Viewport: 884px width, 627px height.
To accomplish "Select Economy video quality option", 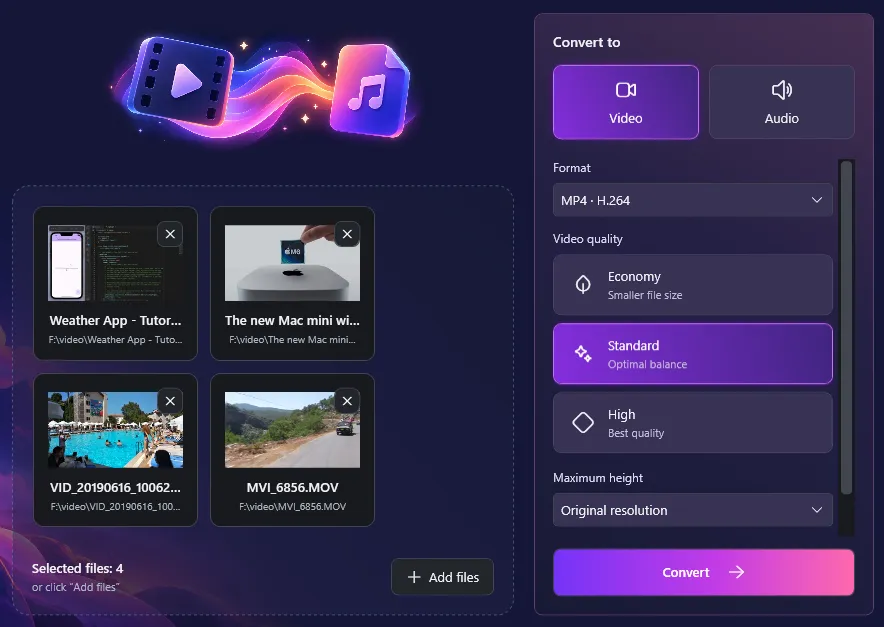I will (693, 285).
